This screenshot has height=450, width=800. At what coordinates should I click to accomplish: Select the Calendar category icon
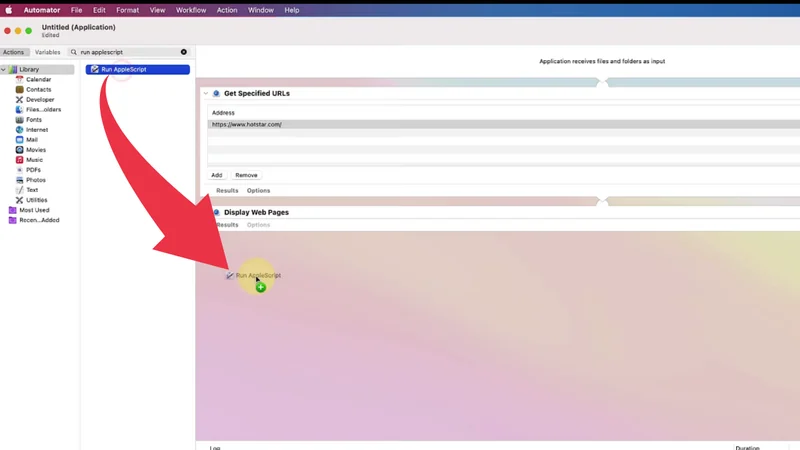[x=19, y=80]
